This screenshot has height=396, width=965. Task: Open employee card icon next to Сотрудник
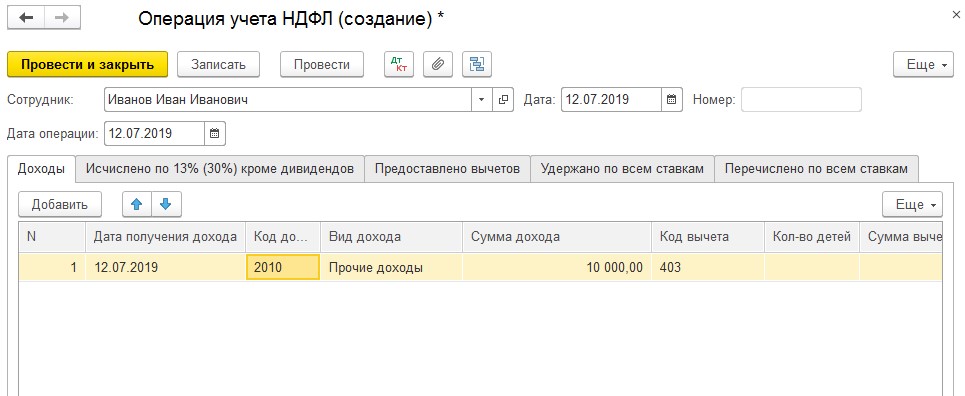[503, 99]
